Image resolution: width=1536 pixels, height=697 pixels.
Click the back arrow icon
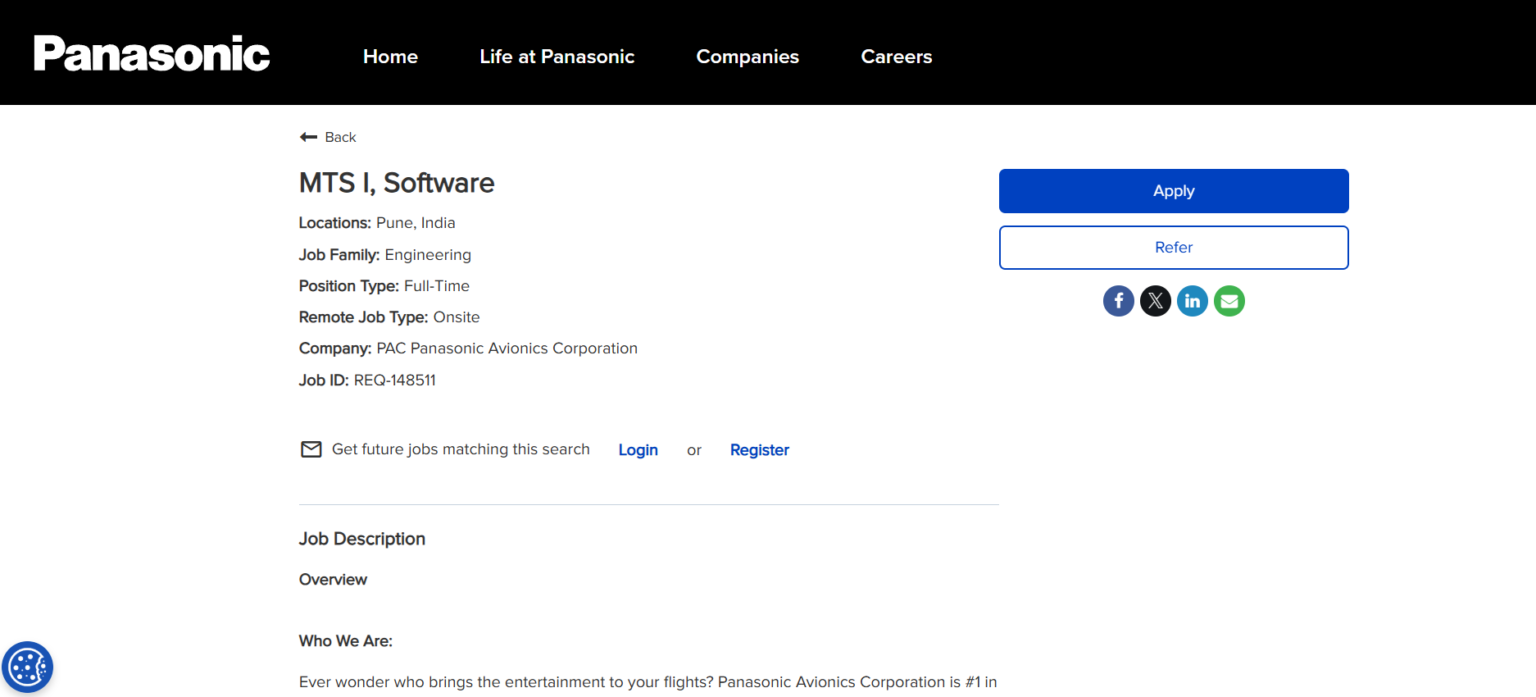coord(309,136)
